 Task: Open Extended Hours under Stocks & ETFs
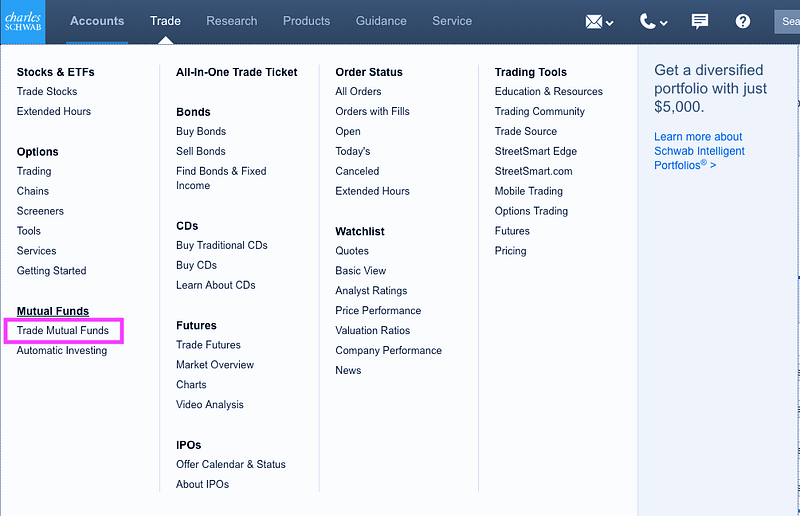pyautogui.click(x=54, y=111)
